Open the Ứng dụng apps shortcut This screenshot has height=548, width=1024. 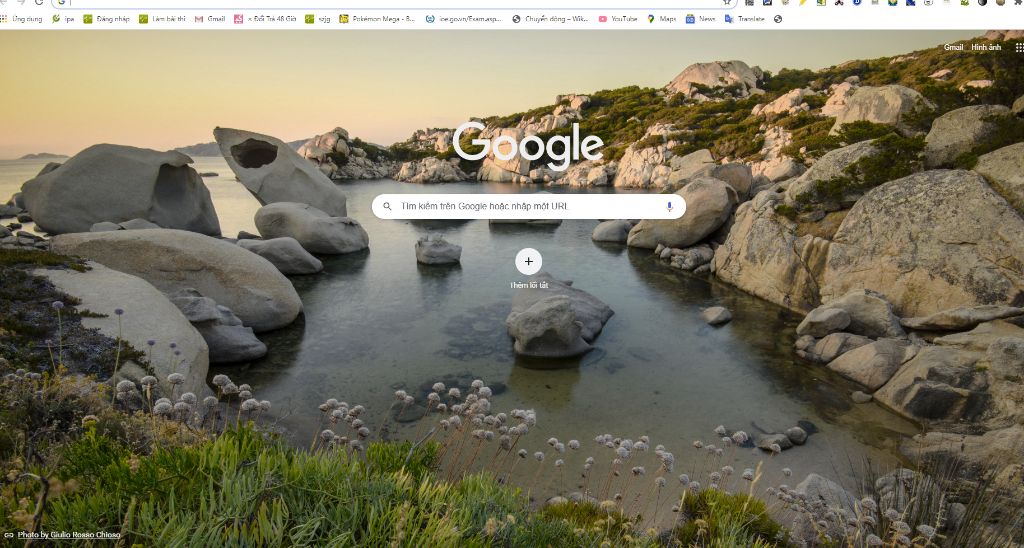point(21,19)
